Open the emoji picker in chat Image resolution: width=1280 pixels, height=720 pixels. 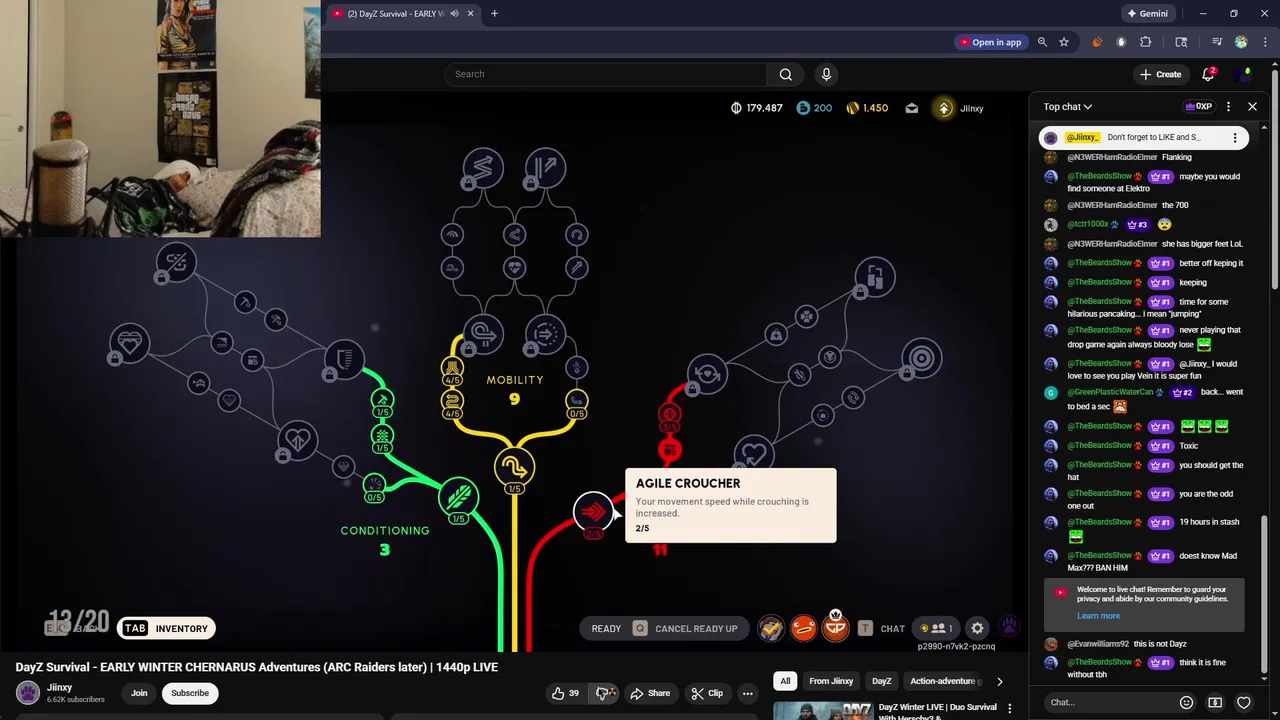[x=1186, y=702]
